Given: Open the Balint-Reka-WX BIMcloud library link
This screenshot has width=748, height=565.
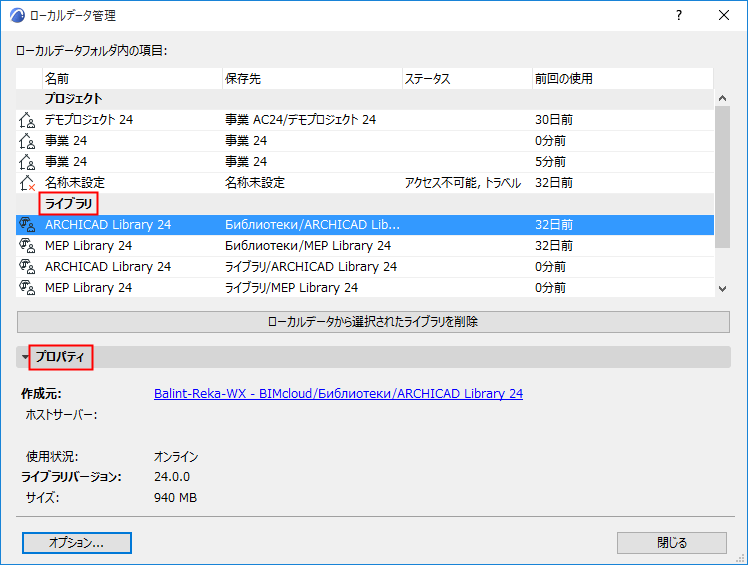Looking at the screenshot, I should 338,394.
